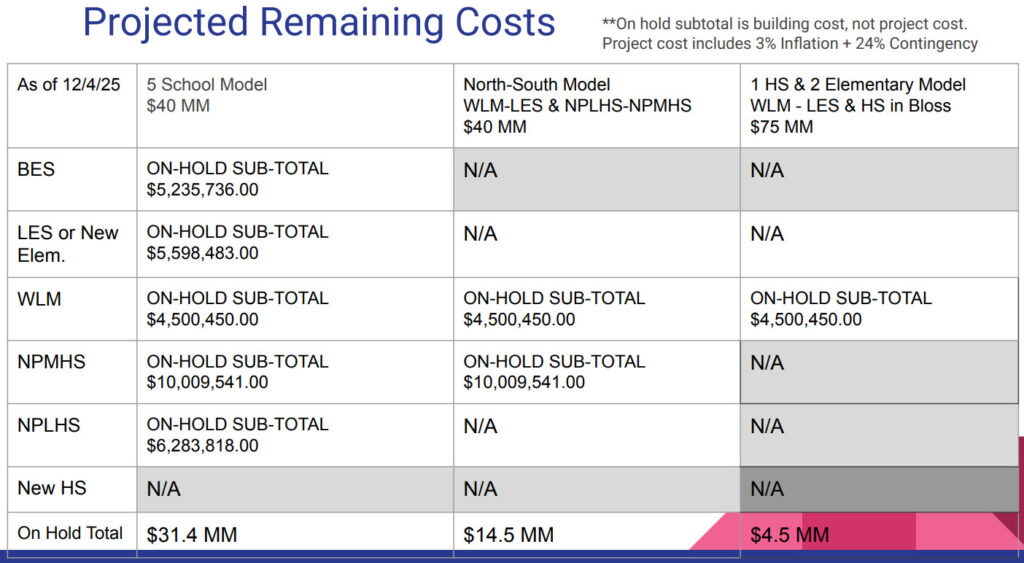
Task: Select the "As of 12/4/25" header cell
Action: 68,85
